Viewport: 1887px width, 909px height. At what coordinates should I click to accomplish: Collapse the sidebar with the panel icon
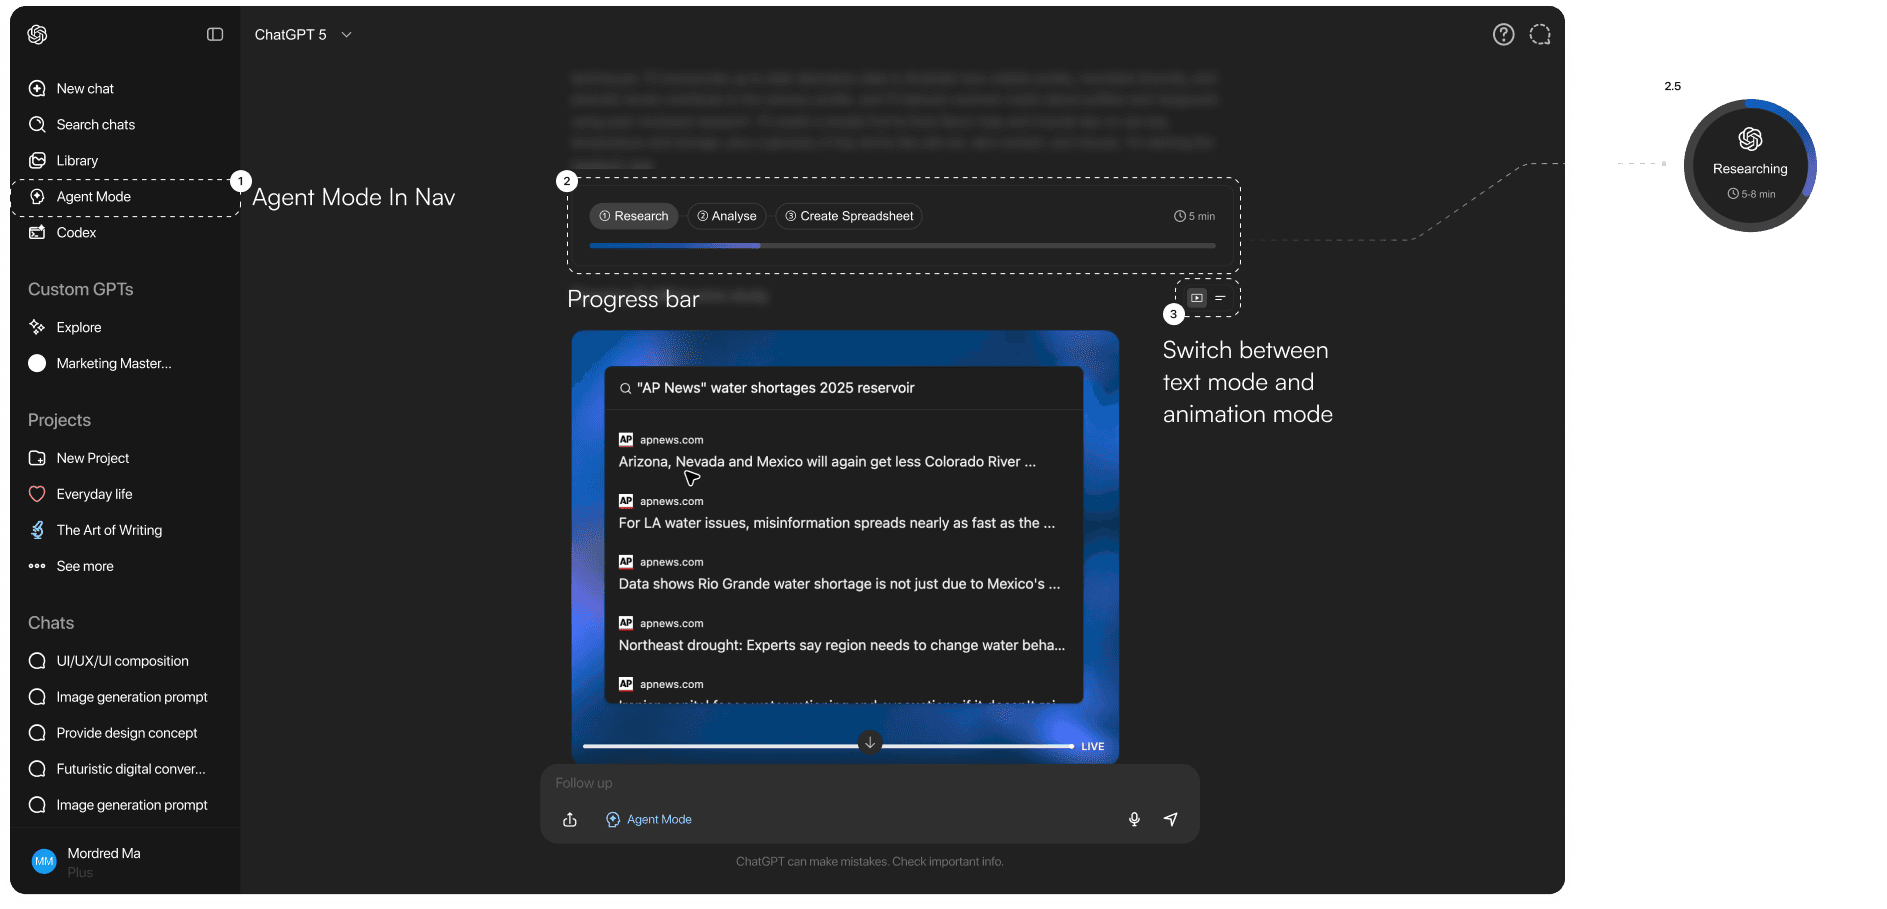pyautogui.click(x=215, y=35)
